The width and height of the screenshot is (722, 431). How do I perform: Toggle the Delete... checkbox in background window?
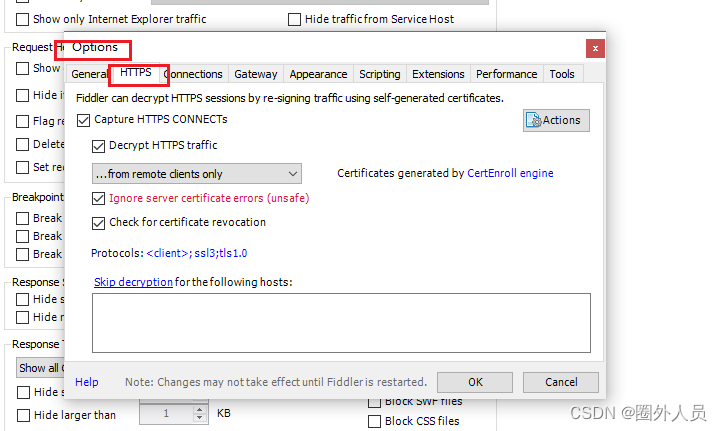point(22,145)
